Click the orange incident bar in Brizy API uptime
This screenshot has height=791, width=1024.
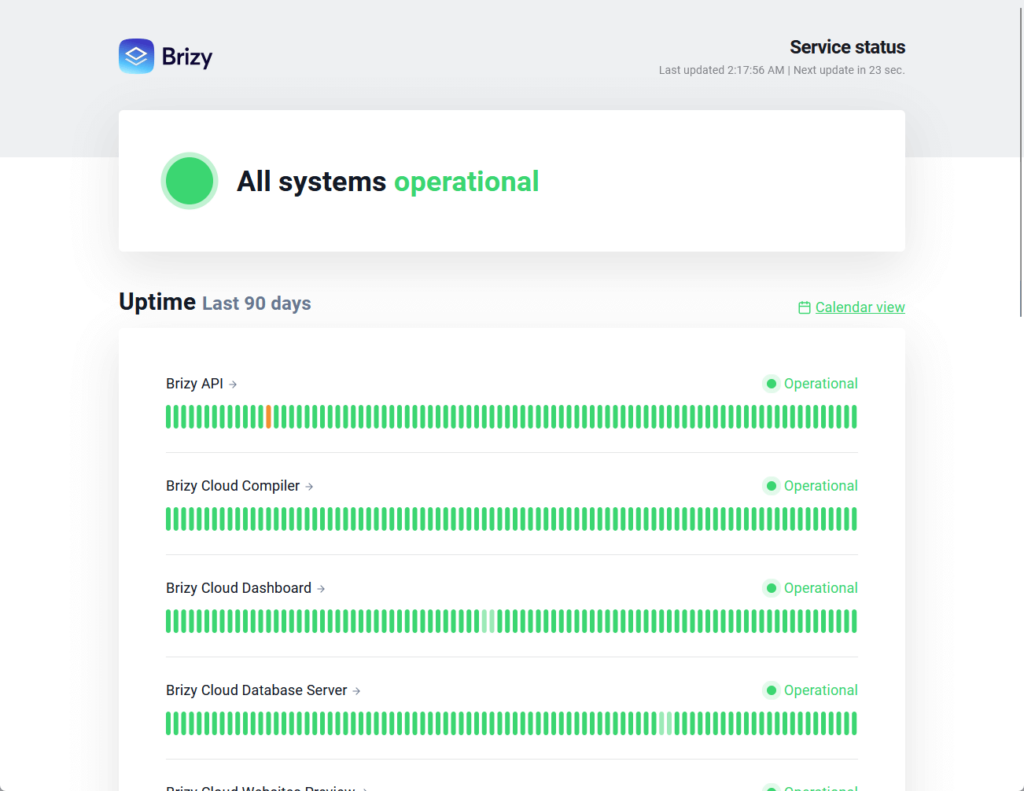pyautogui.click(x=268, y=417)
